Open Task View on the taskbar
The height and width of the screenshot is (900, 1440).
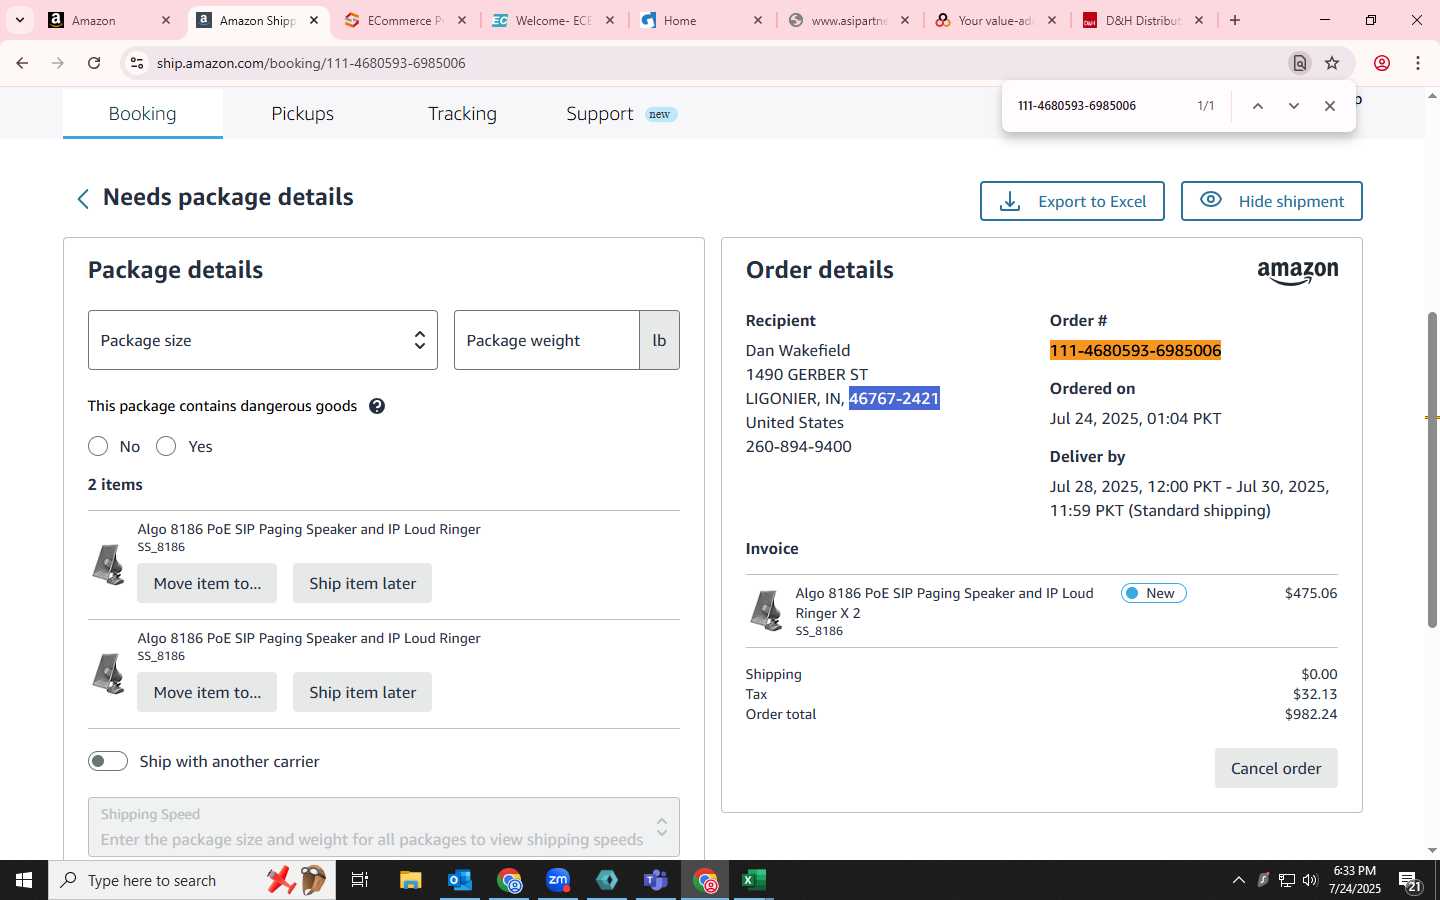click(360, 880)
